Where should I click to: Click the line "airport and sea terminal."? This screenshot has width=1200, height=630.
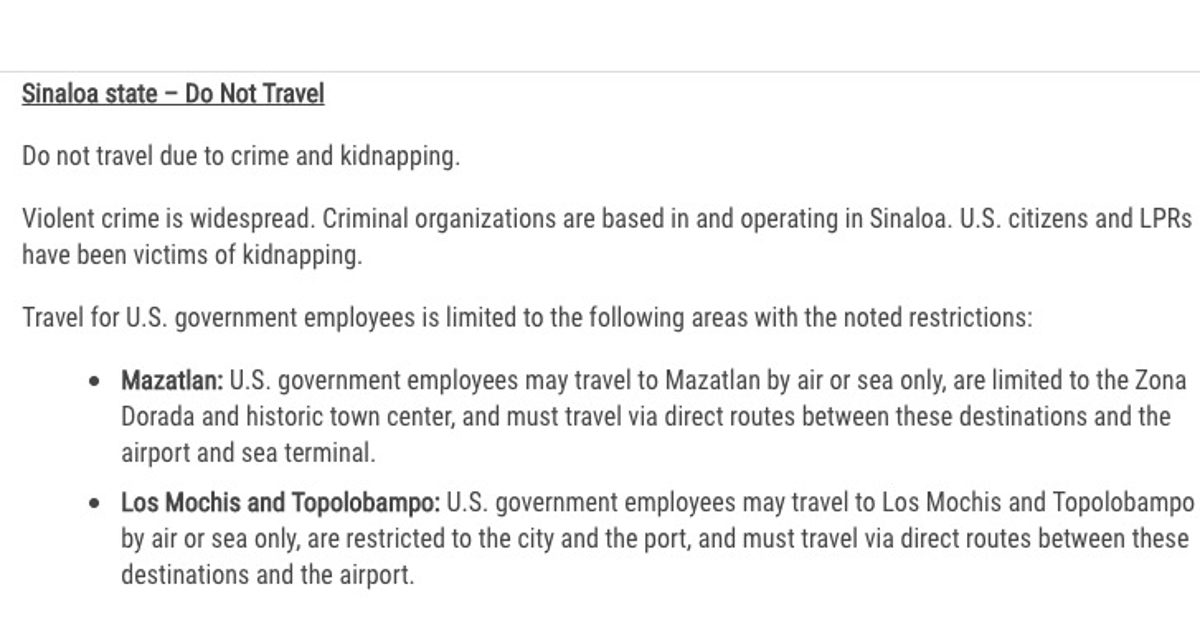click(248, 452)
